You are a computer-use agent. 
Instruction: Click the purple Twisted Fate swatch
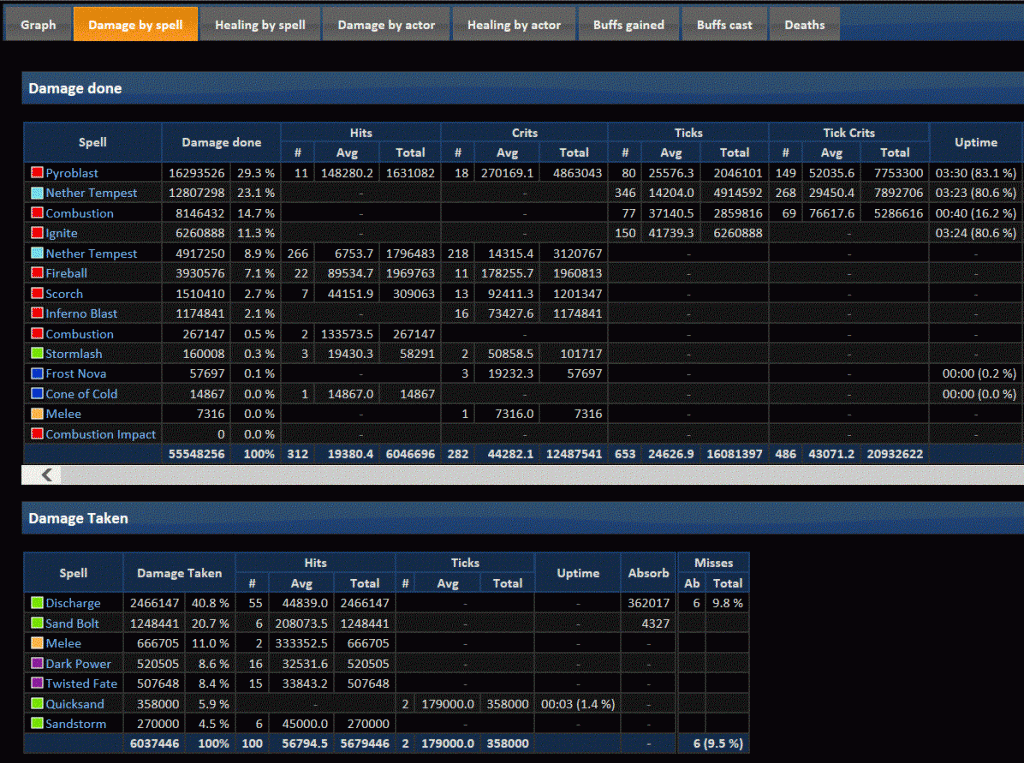[37, 683]
